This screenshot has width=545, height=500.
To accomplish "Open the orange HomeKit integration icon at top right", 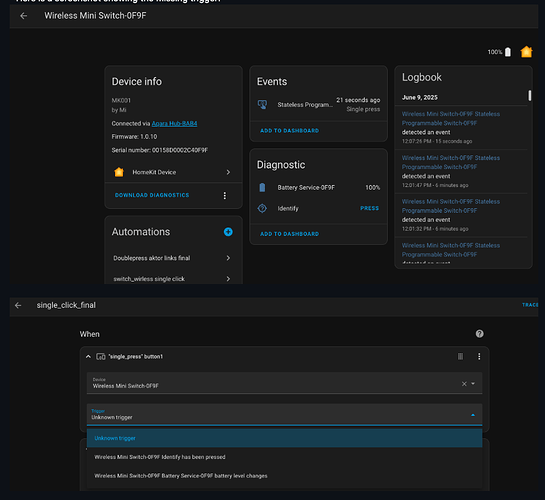I will 526,52.
